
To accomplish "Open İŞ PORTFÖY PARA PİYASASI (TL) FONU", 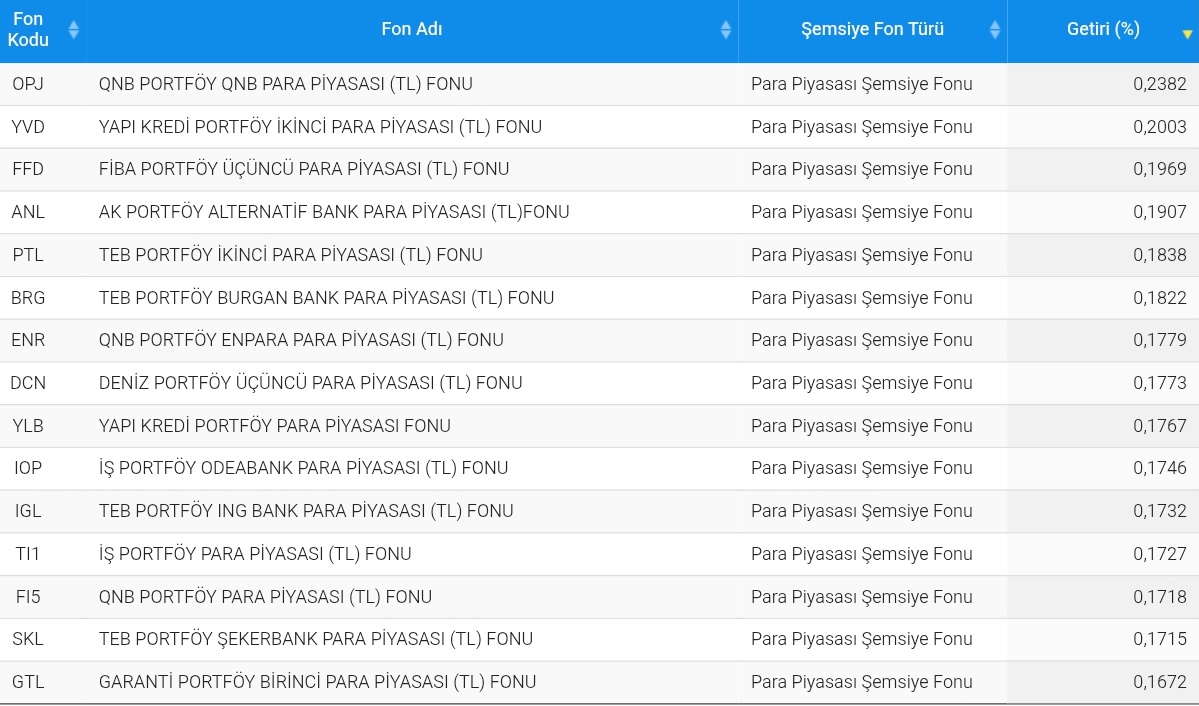I will pyautogui.click(x=255, y=554).
